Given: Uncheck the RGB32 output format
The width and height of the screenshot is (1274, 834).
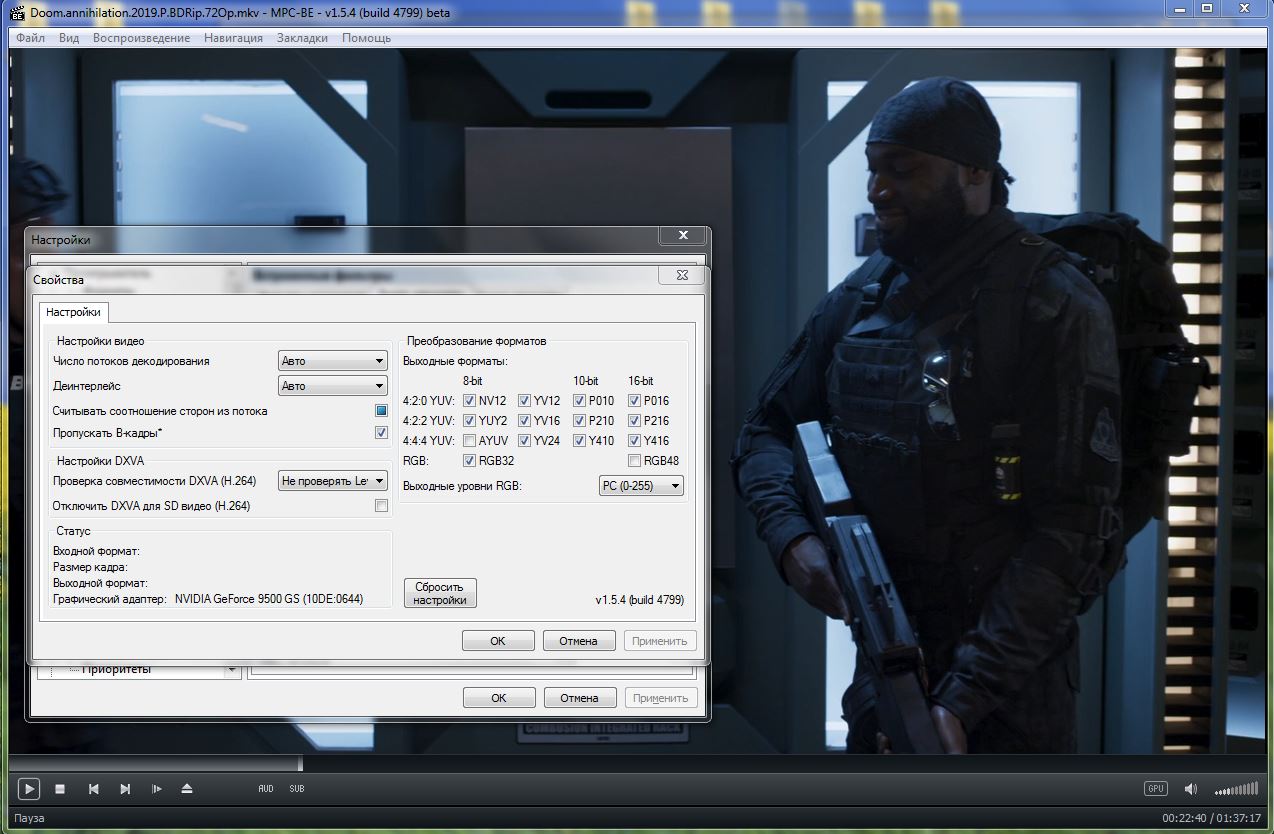Looking at the screenshot, I should [469, 461].
